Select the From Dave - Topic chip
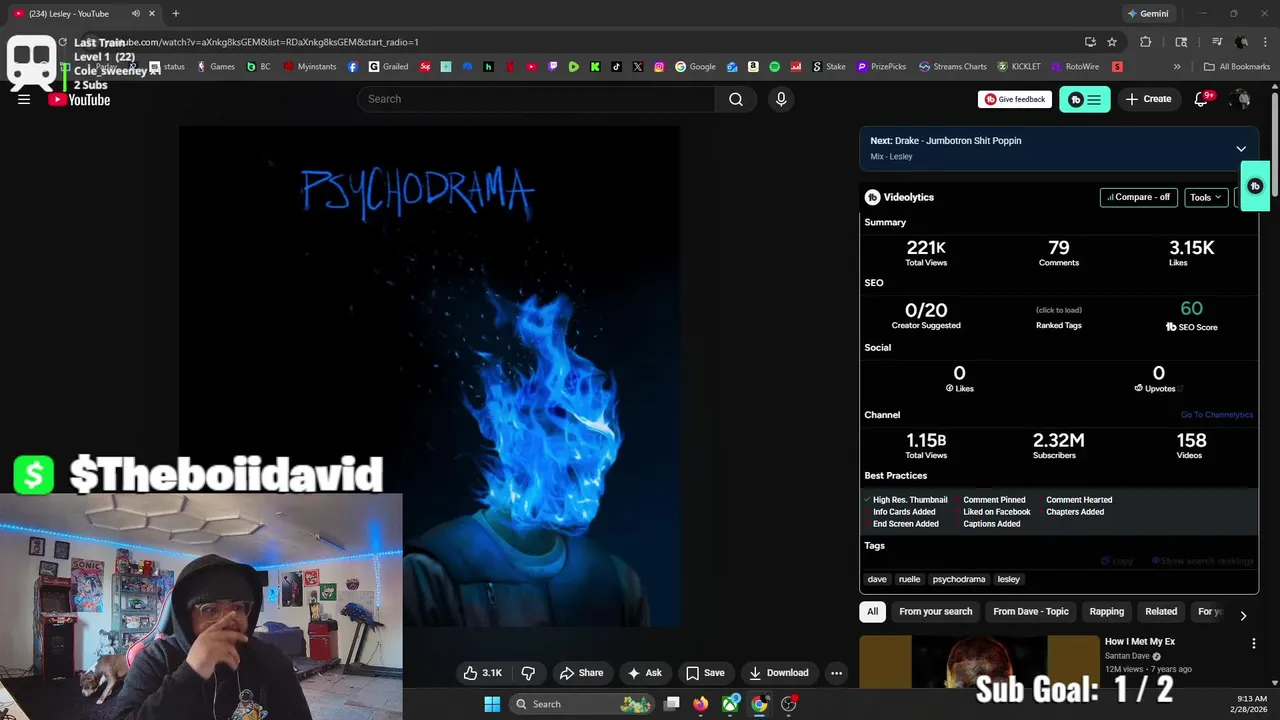This screenshot has height=720, width=1280. coord(1031,611)
